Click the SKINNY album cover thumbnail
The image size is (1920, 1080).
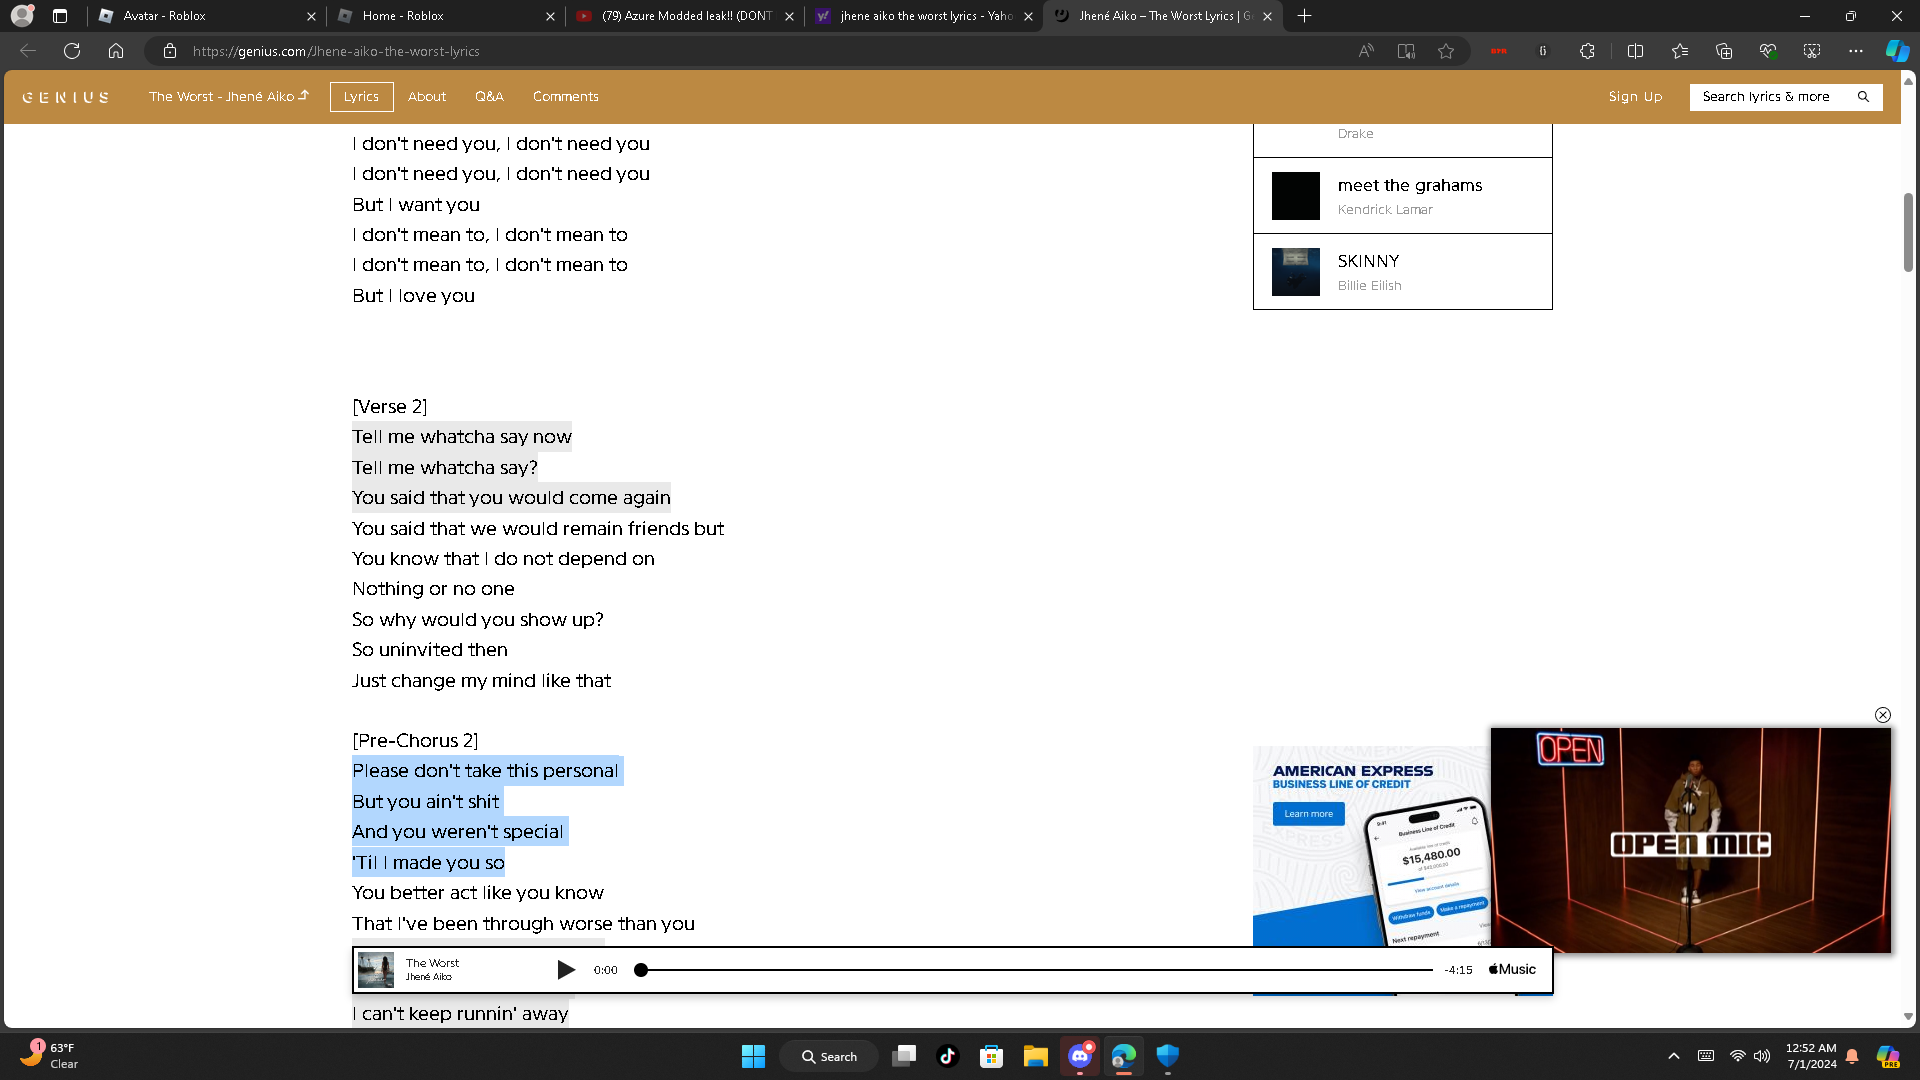[1296, 272]
